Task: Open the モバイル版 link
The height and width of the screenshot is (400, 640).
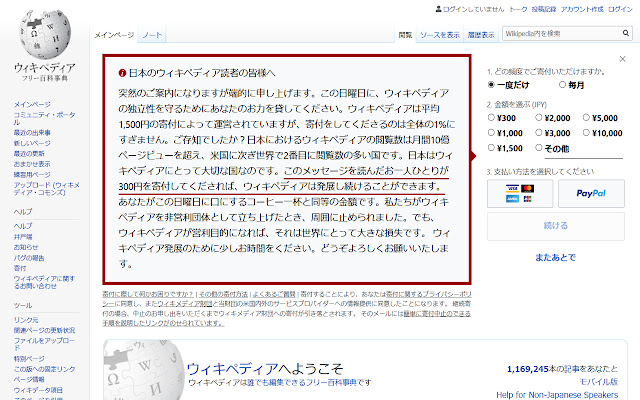Action: 599,382
